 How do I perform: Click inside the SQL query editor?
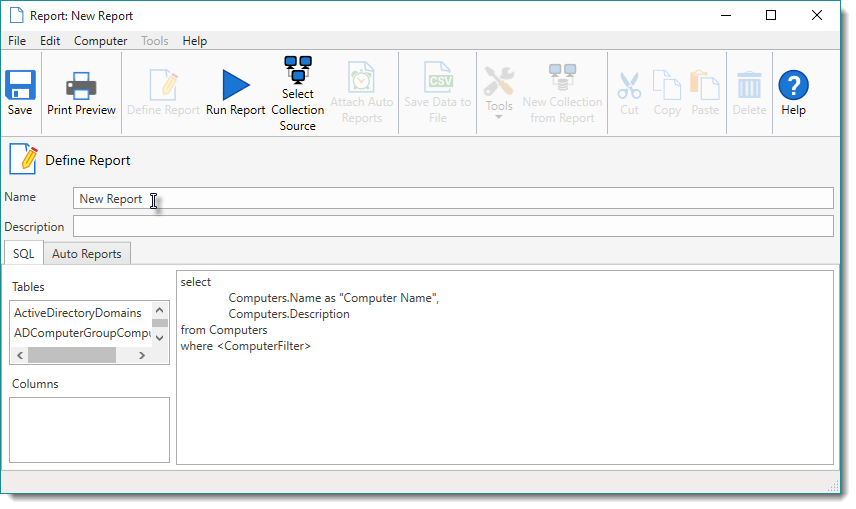pos(504,400)
